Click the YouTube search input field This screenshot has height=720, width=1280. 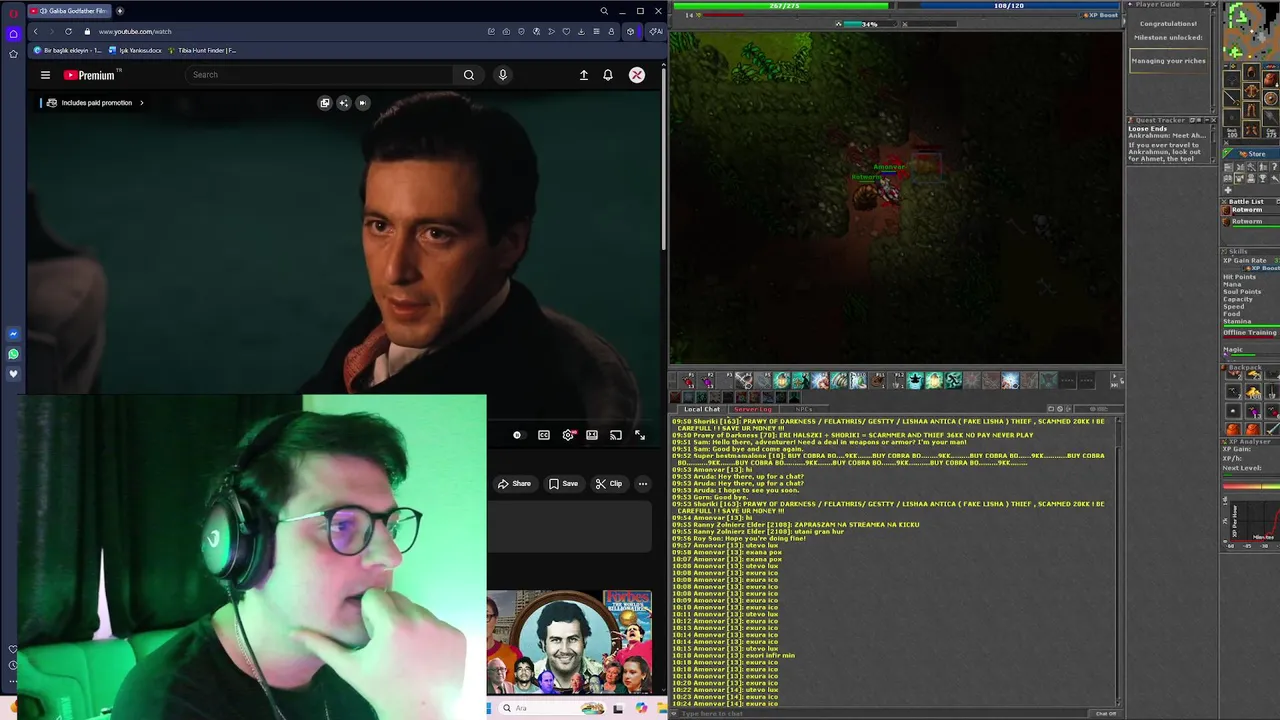(320, 75)
